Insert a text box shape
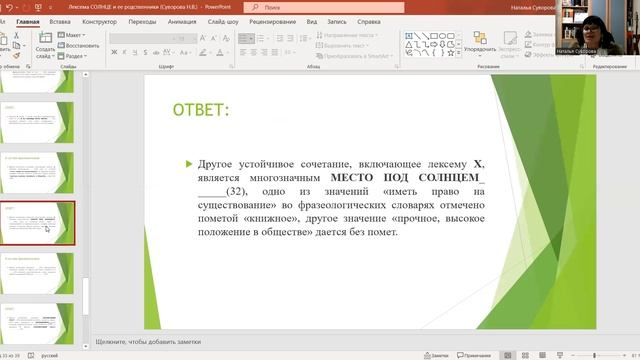 tap(409, 36)
